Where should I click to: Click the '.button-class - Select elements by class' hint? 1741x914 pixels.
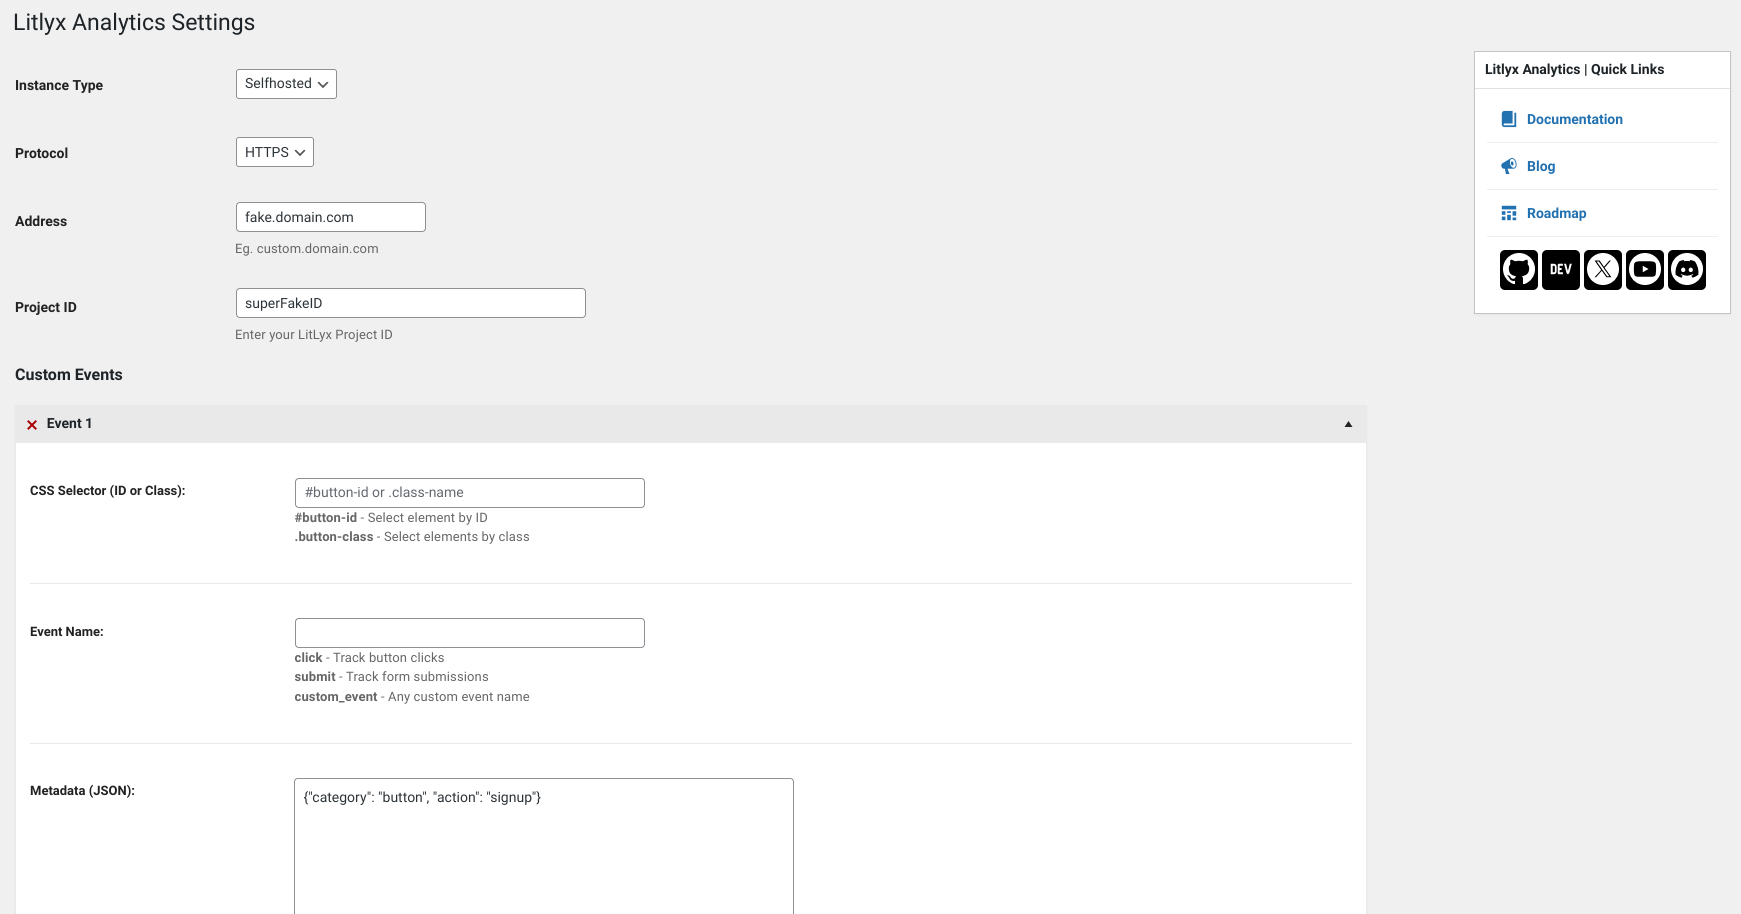[412, 537]
